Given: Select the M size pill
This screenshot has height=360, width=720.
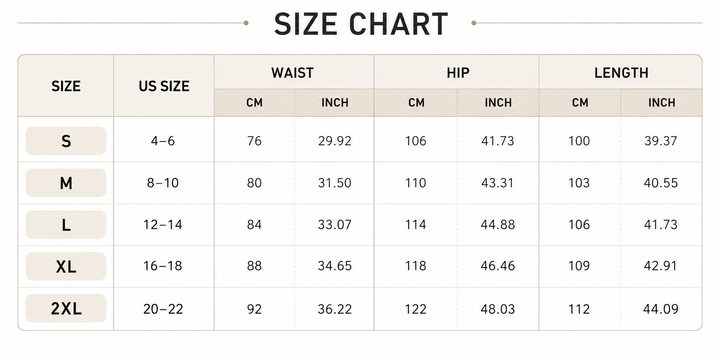Looking at the screenshot, I should (66, 183).
